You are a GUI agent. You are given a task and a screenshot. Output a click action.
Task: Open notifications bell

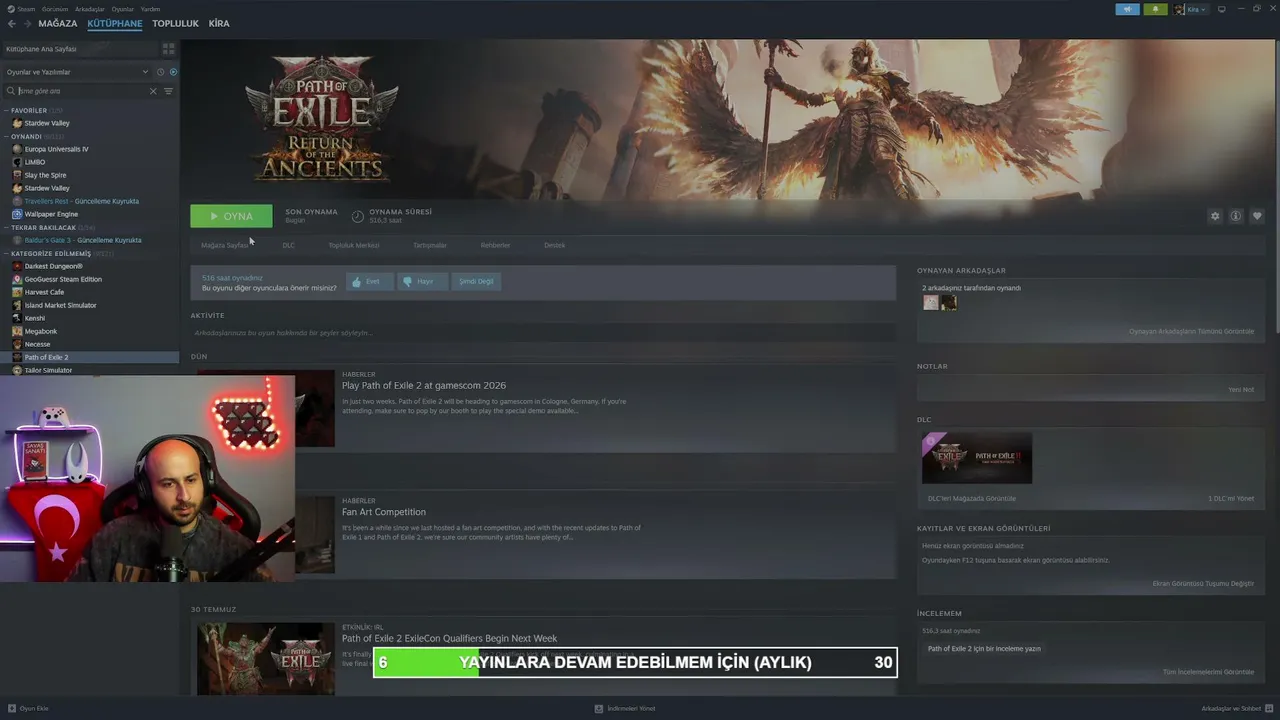1155,9
